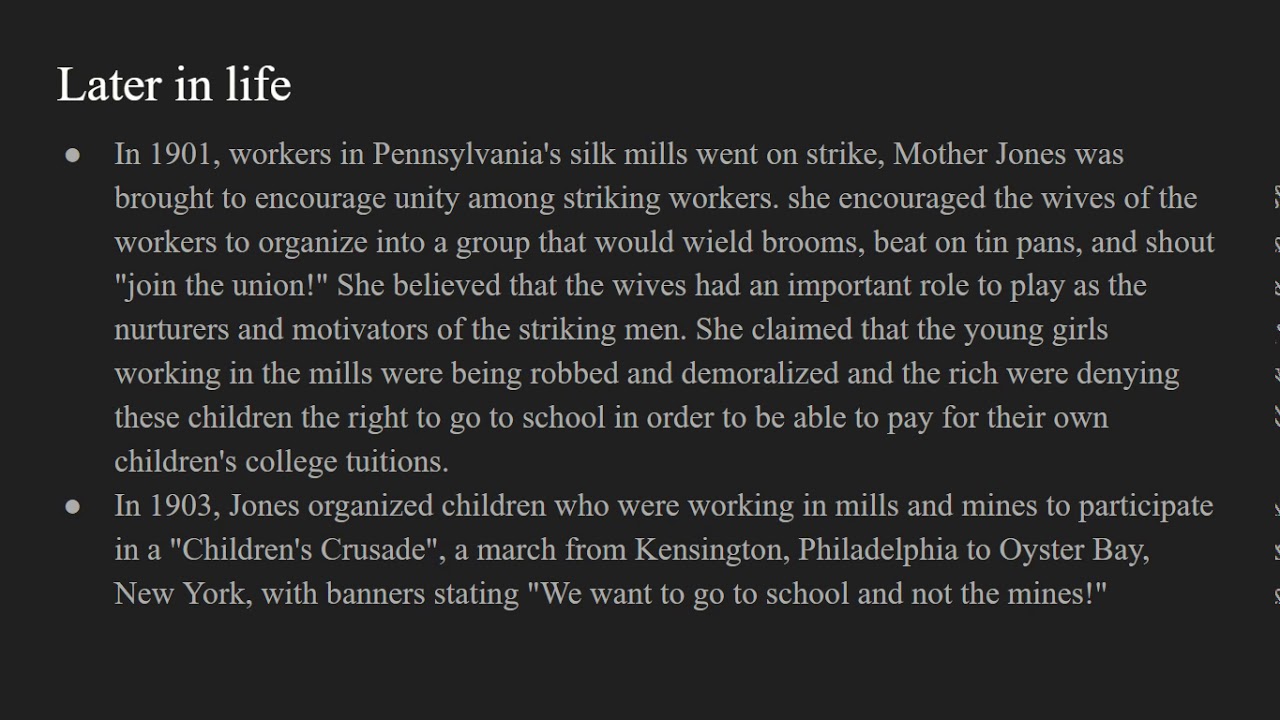Click the word "demoralized"

point(760,374)
